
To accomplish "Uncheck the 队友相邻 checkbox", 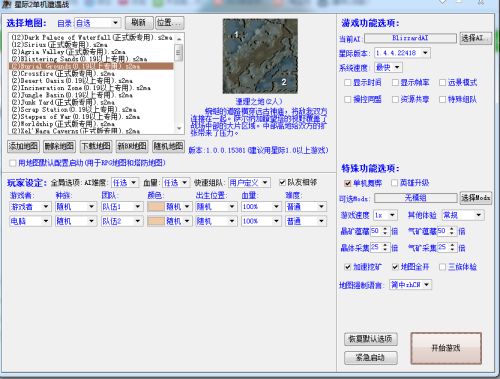I will point(282,182).
